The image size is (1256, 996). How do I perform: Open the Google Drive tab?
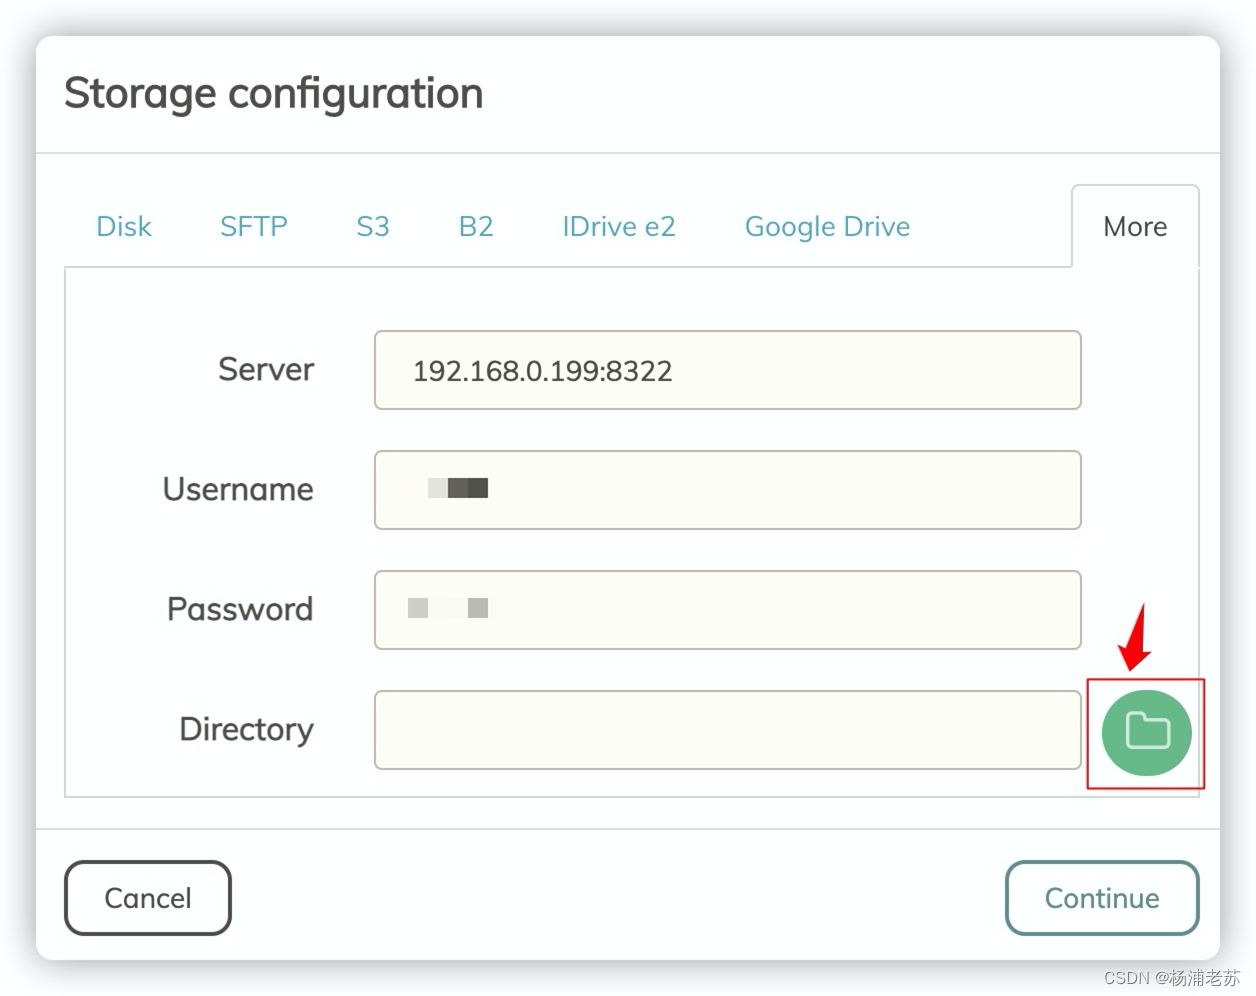click(x=827, y=227)
